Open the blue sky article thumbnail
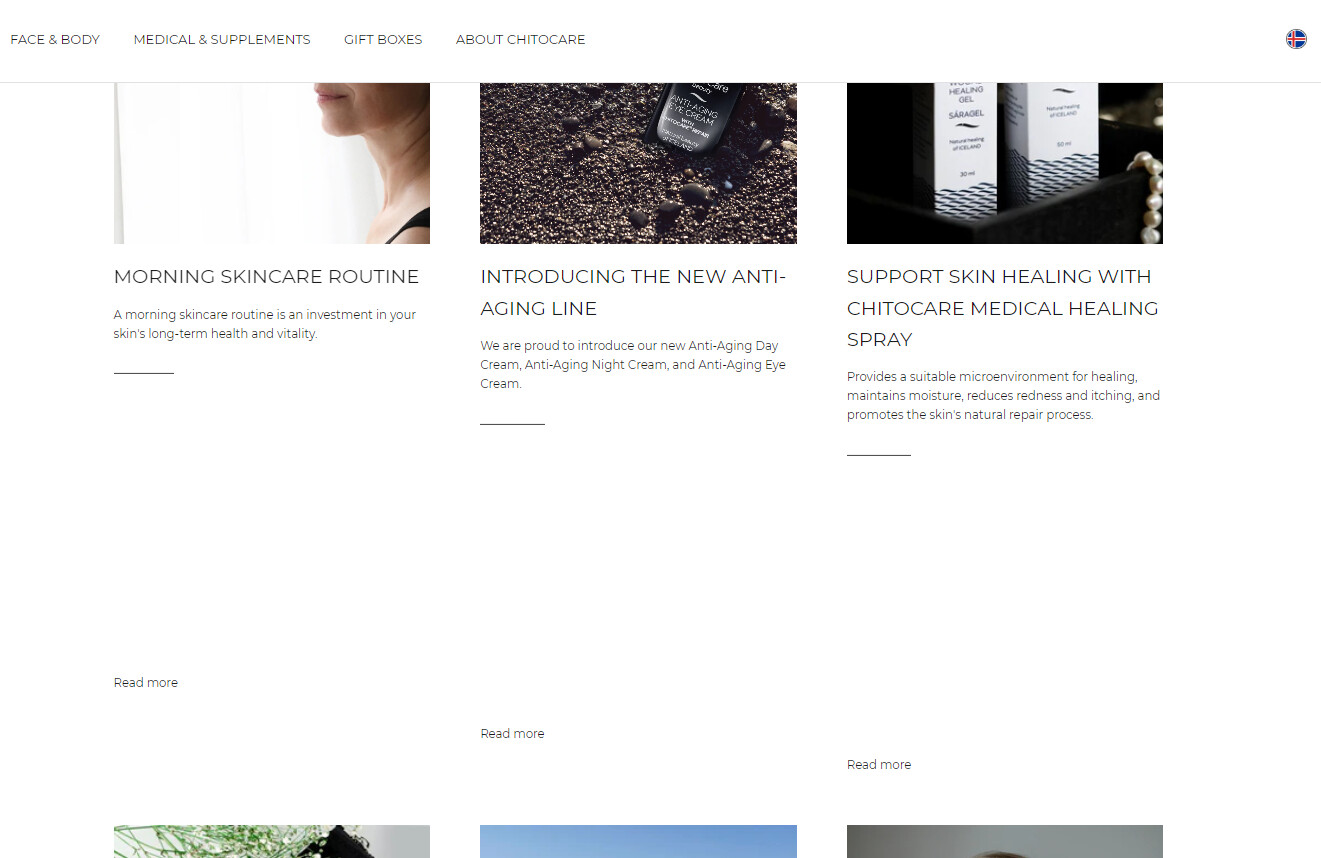 [x=638, y=841]
